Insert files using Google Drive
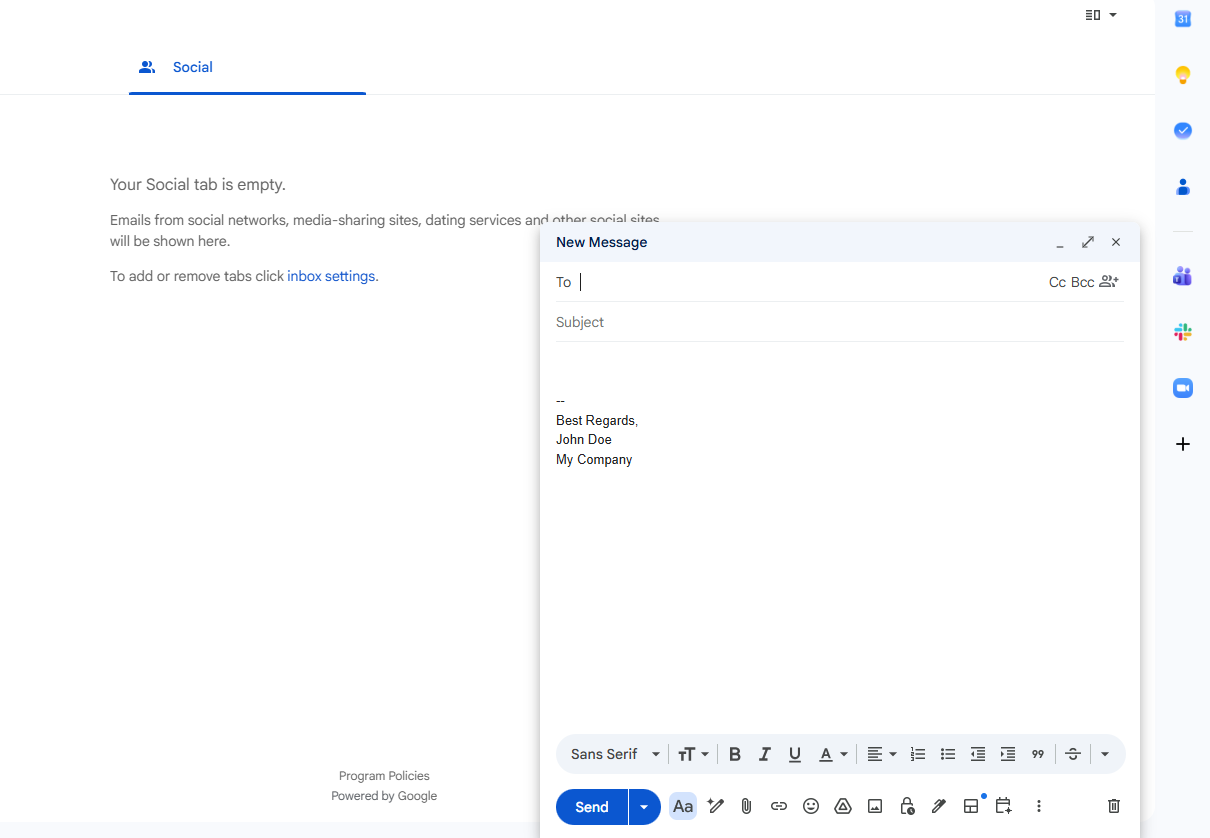This screenshot has height=838, width=1210. [x=843, y=806]
